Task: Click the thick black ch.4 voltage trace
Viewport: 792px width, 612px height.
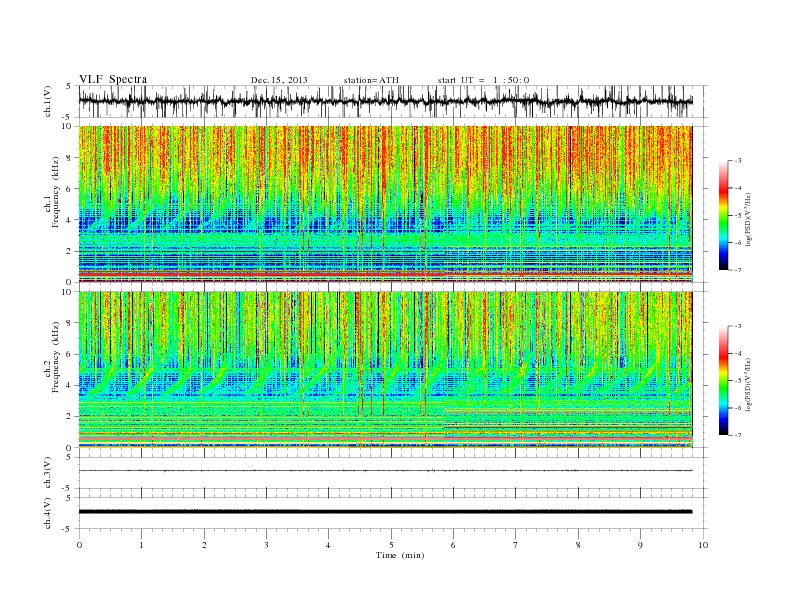Action: coord(385,512)
